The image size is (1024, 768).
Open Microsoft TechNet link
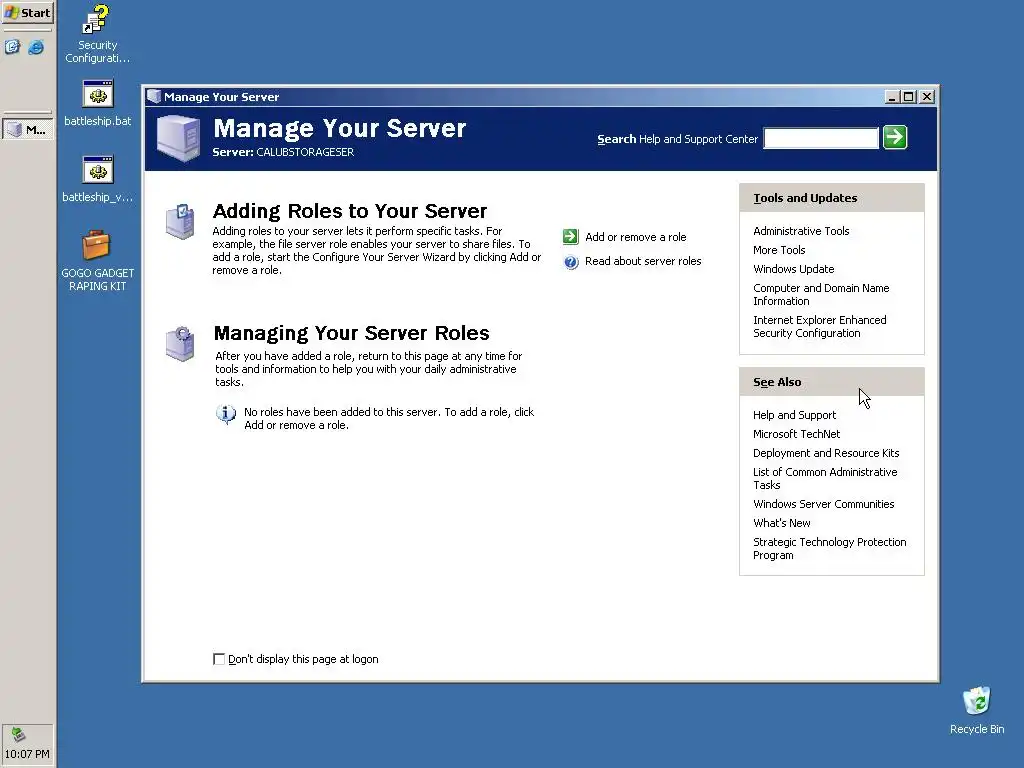[796, 434]
